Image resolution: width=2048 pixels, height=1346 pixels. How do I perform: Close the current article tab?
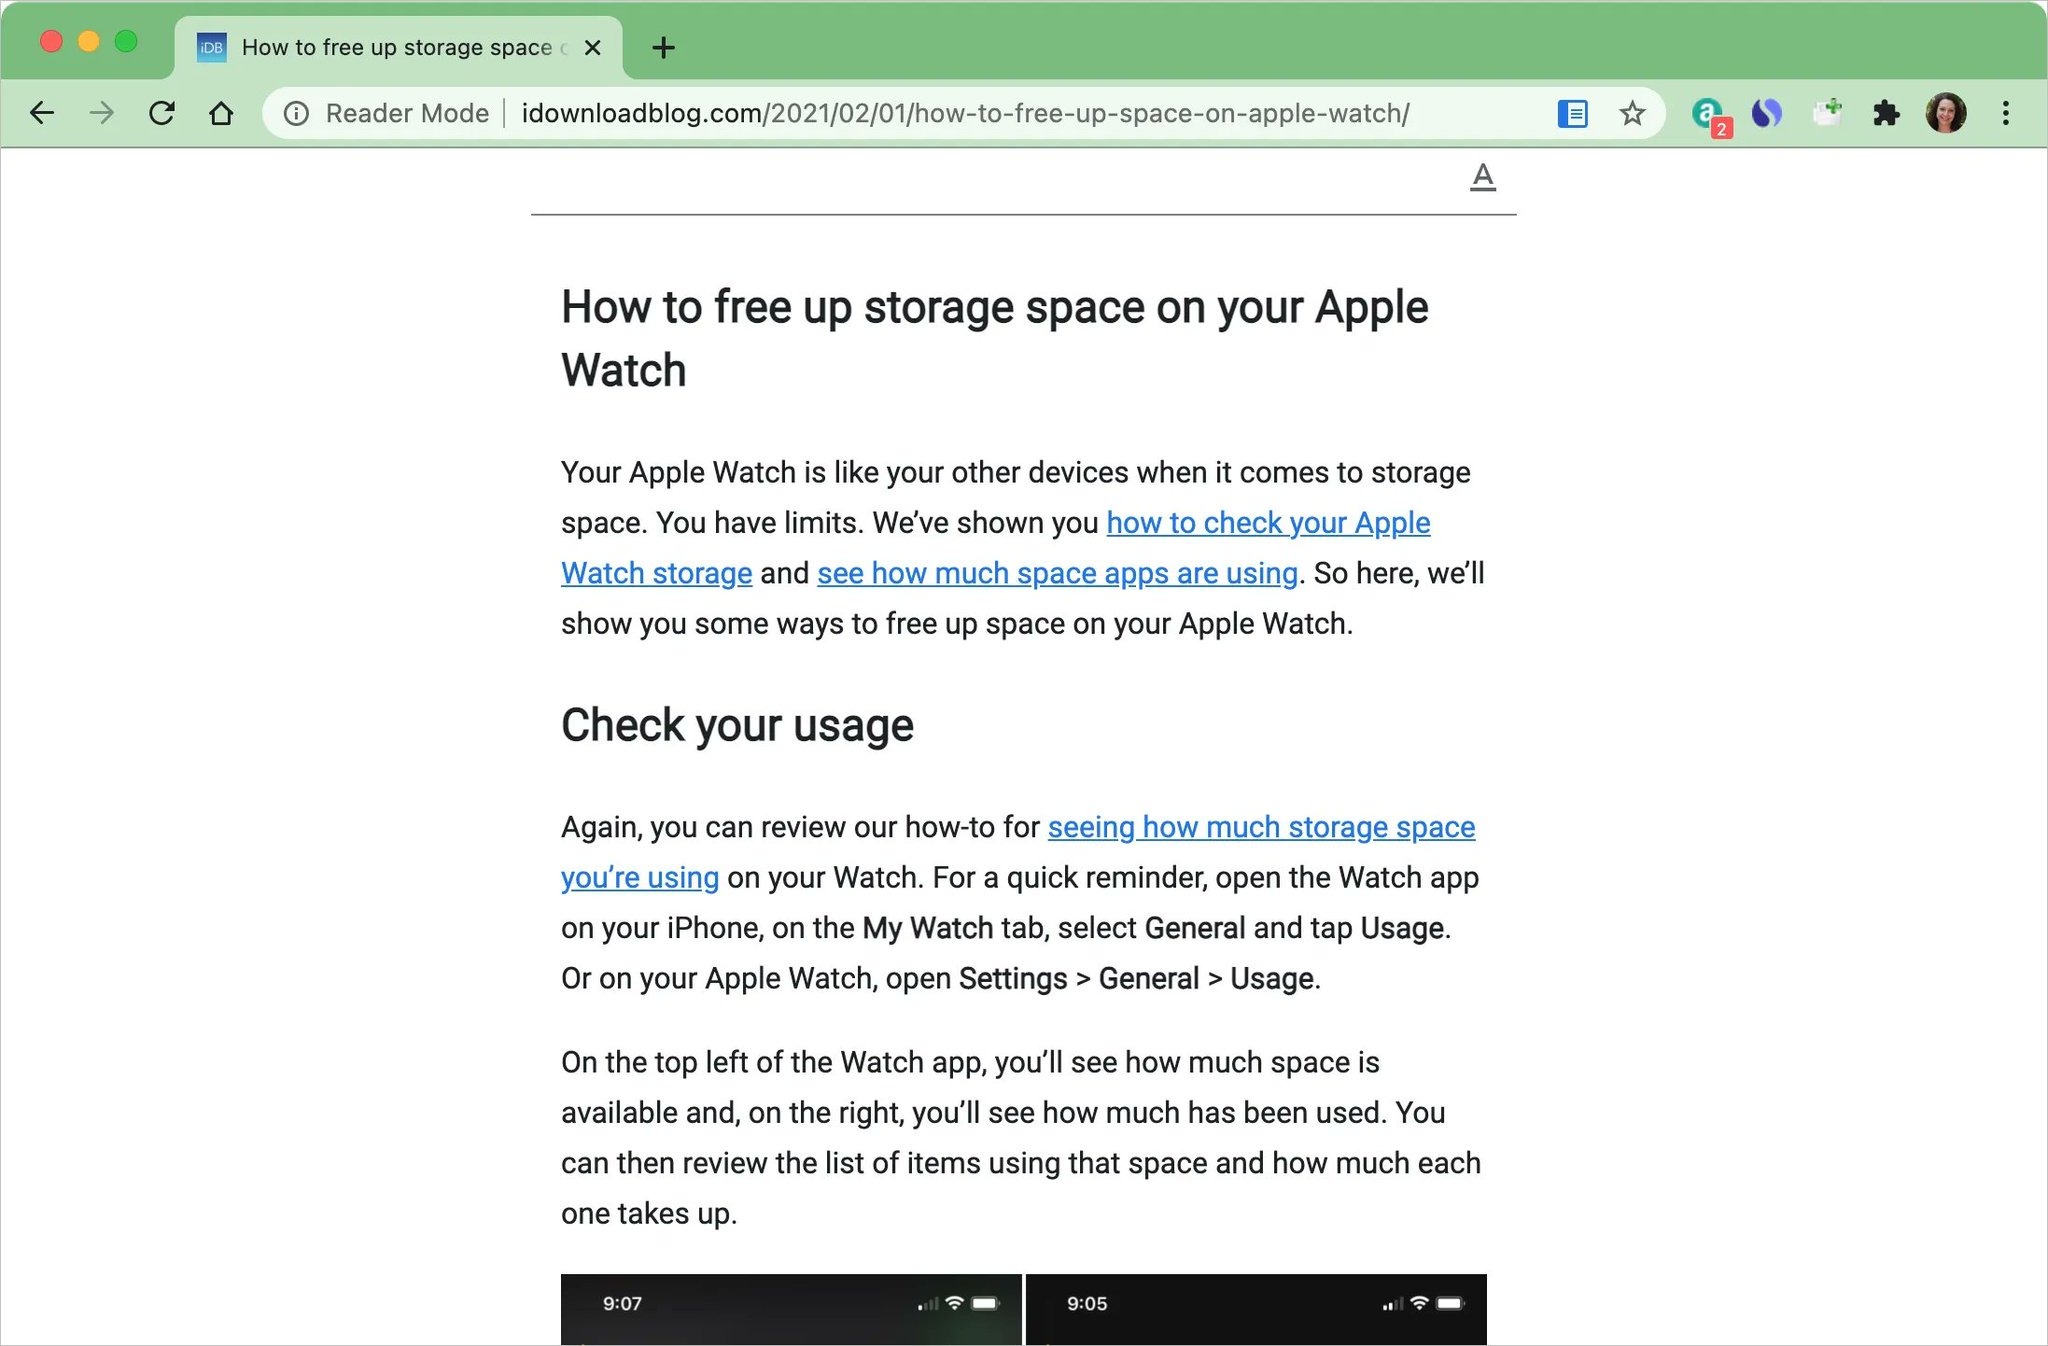[x=592, y=47]
